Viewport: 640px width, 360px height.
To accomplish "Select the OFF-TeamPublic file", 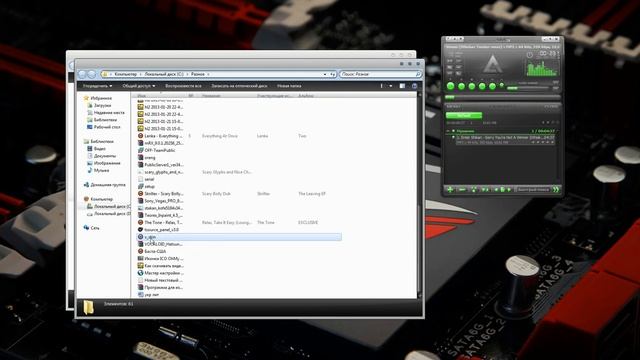I will [157, 150].
